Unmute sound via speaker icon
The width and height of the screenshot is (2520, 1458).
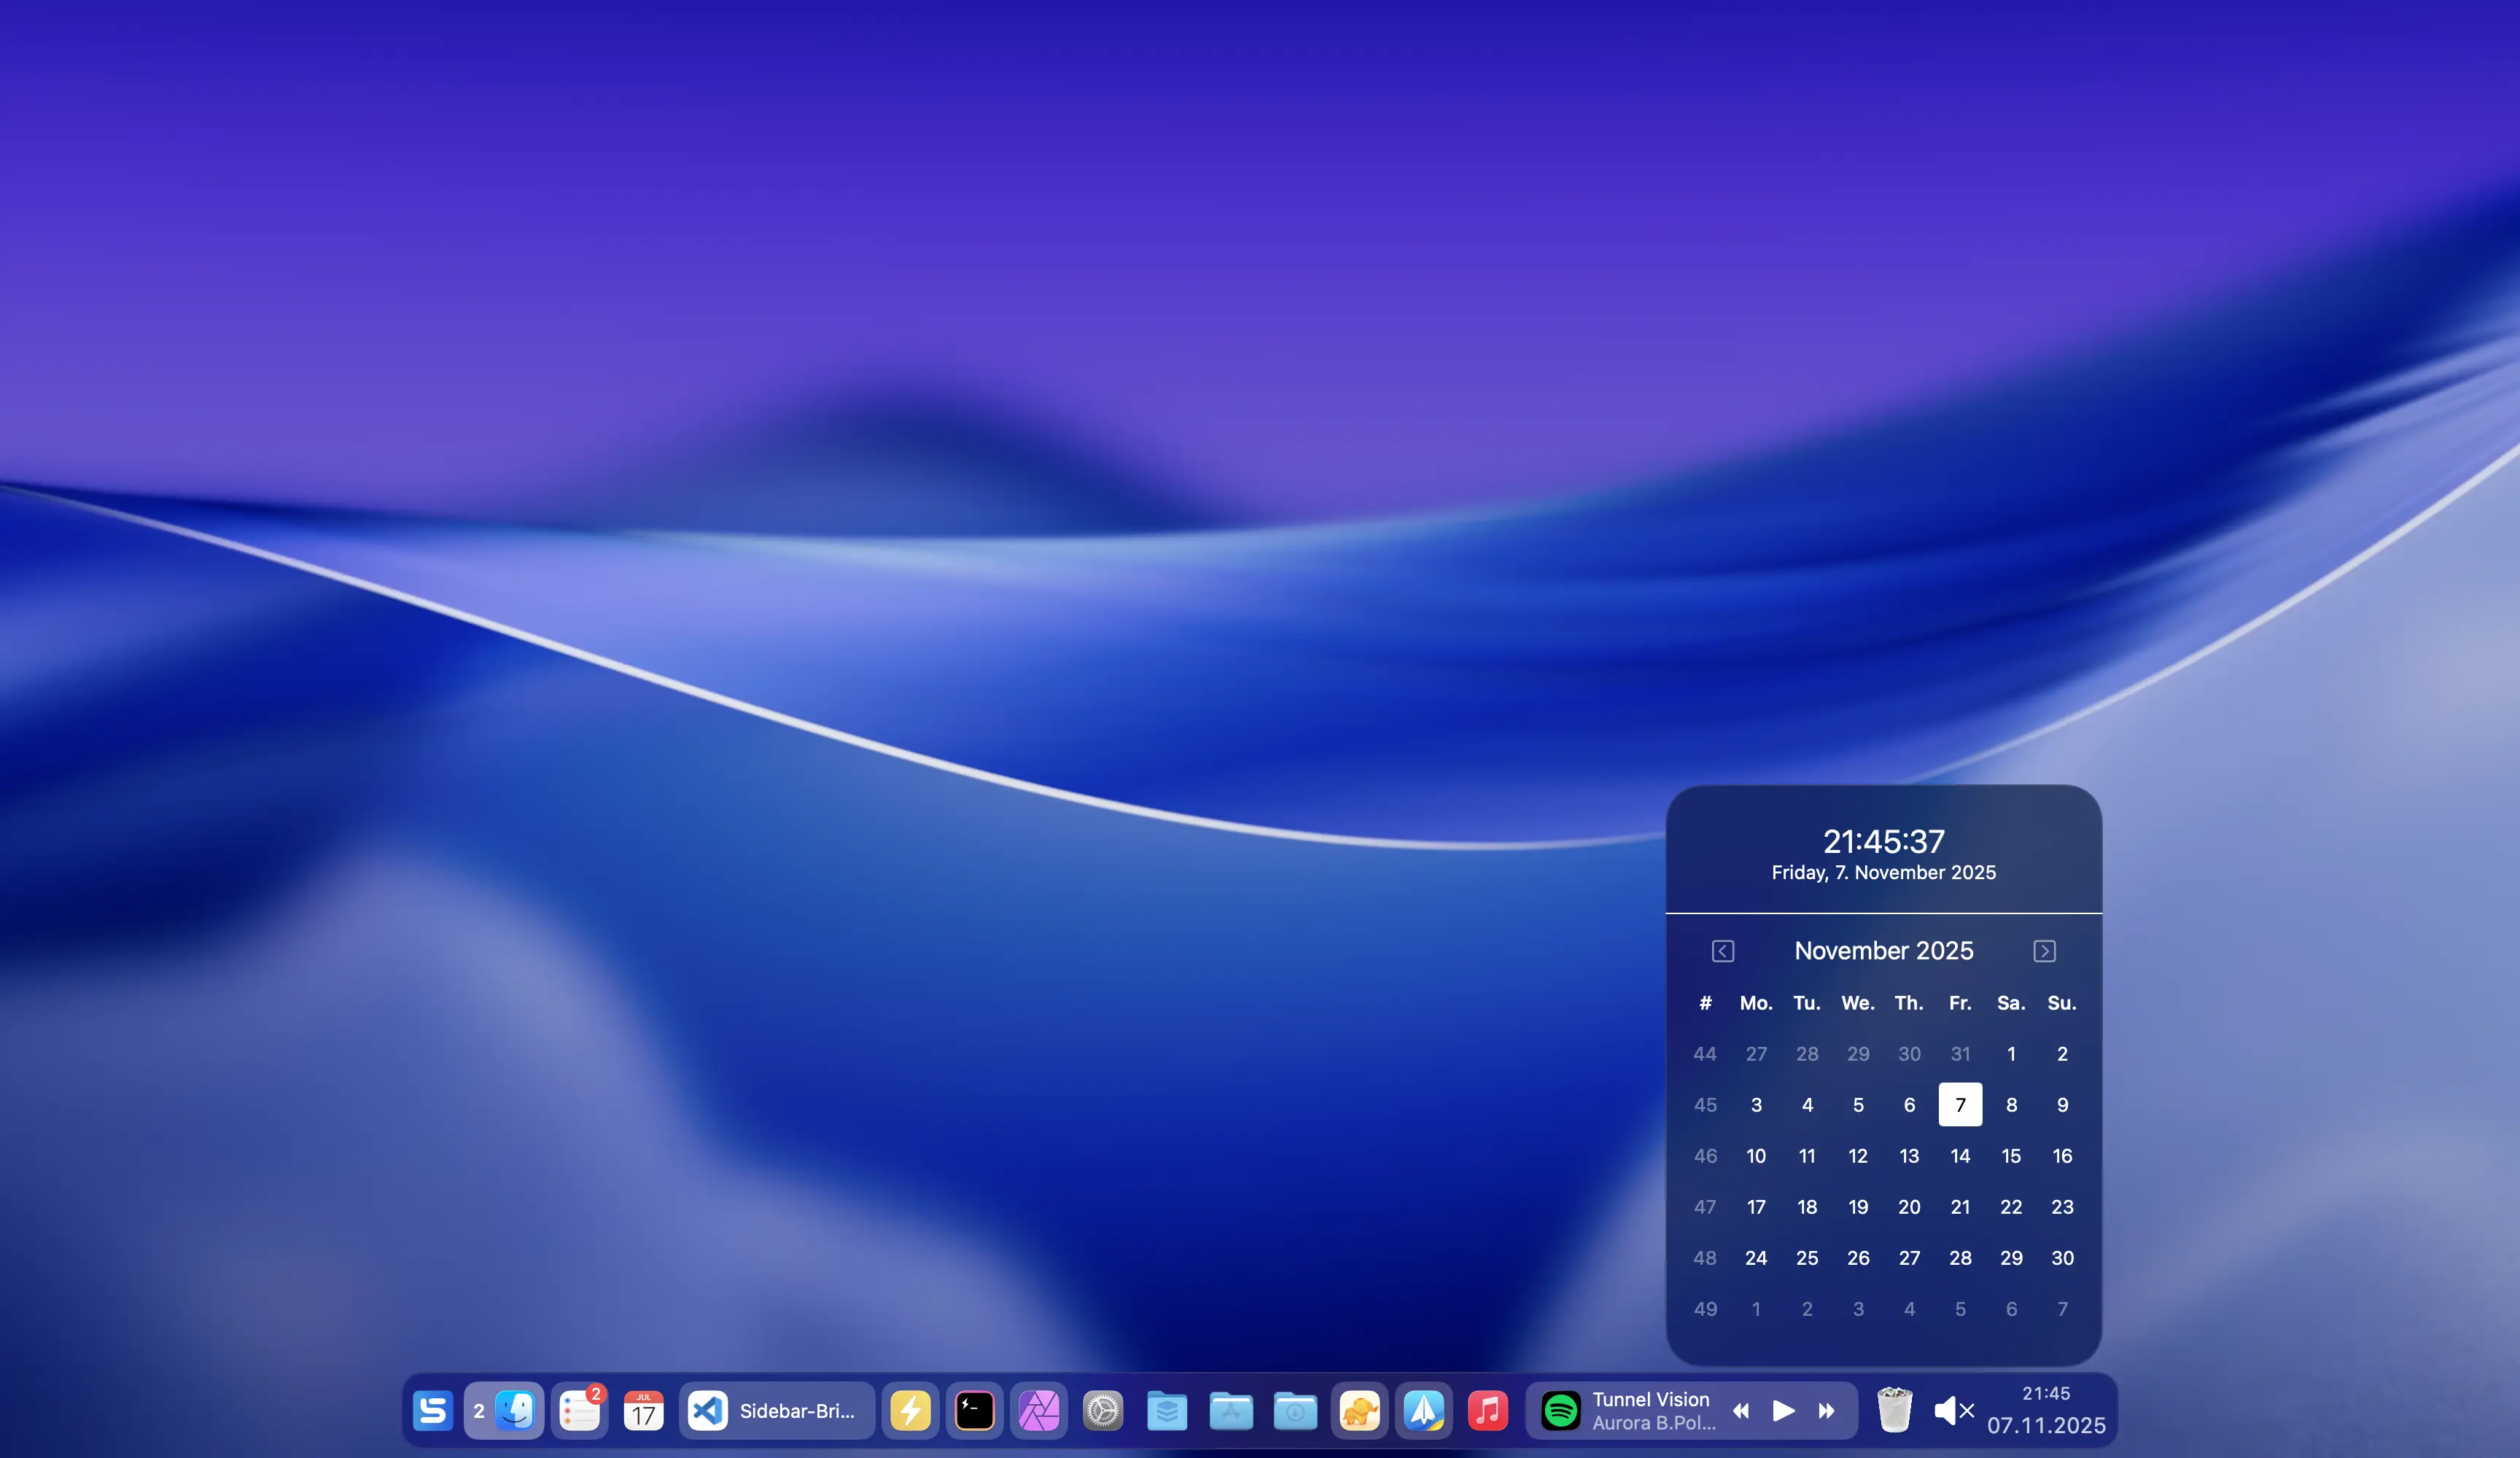(x=1953, y=1411)
